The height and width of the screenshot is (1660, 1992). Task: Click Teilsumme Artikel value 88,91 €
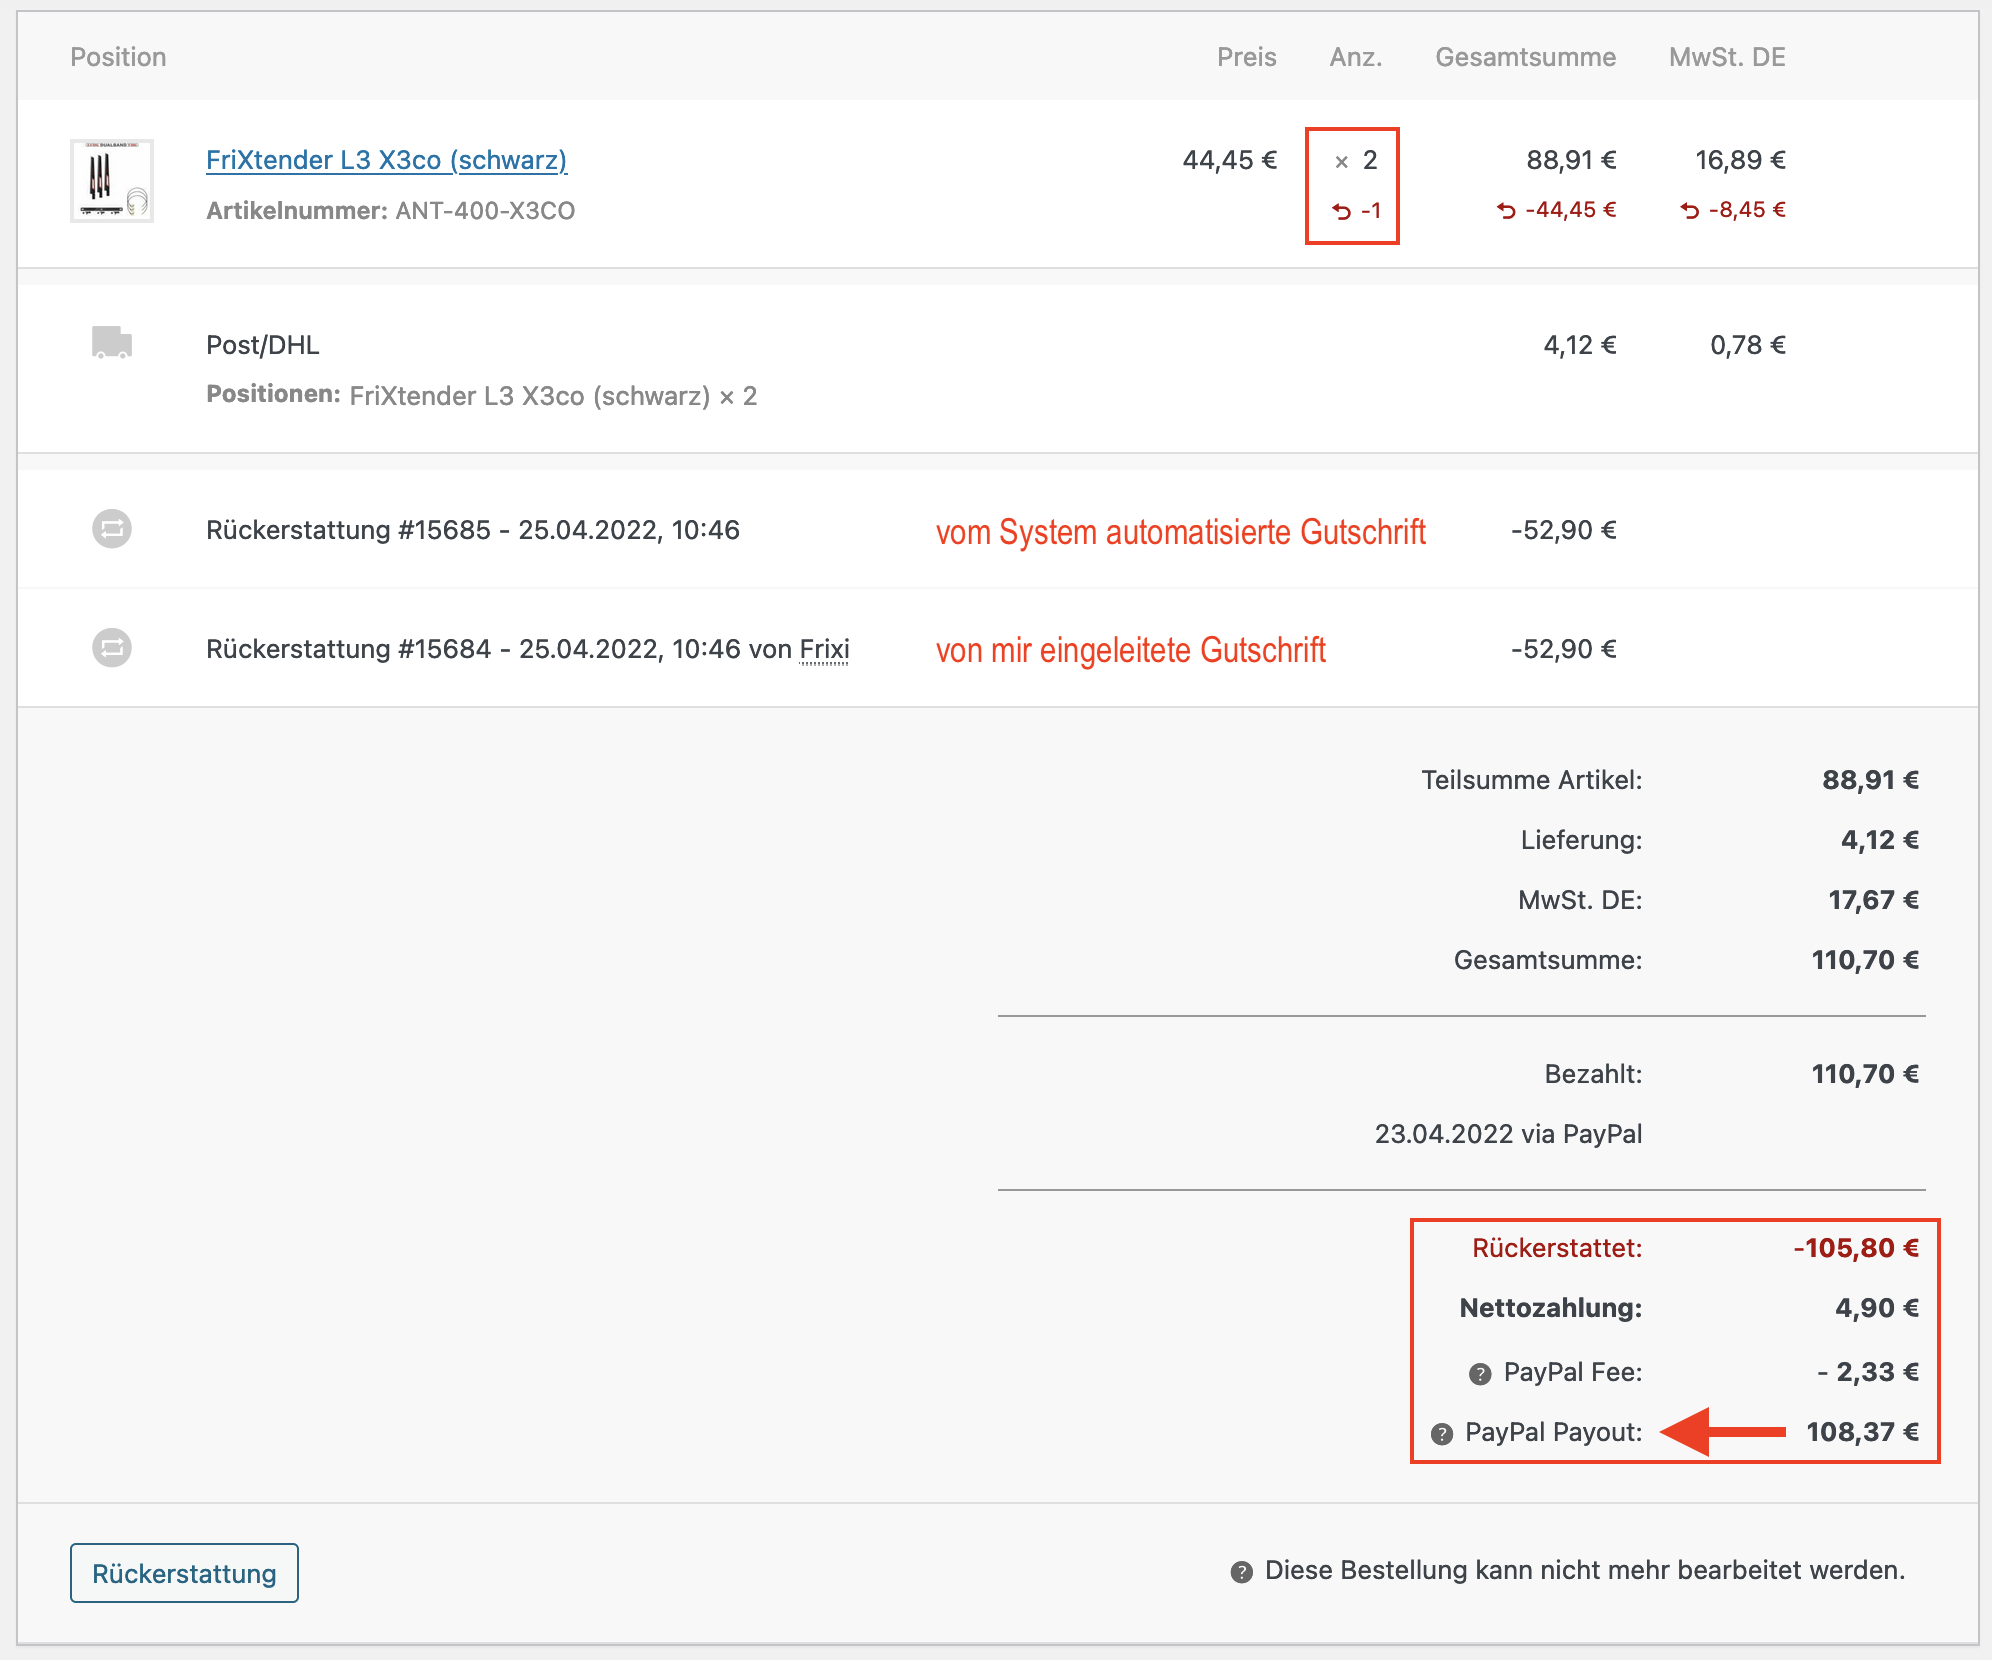pyautogui.click(x=1870, y=780)
